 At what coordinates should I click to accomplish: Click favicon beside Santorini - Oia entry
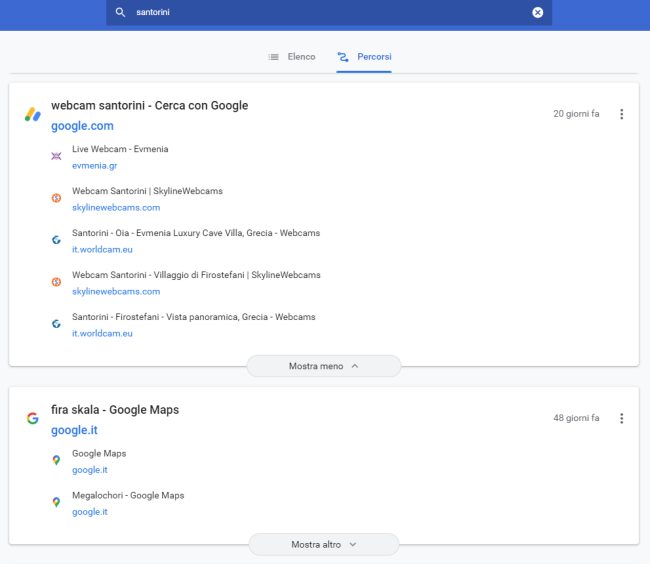(56, 240)
